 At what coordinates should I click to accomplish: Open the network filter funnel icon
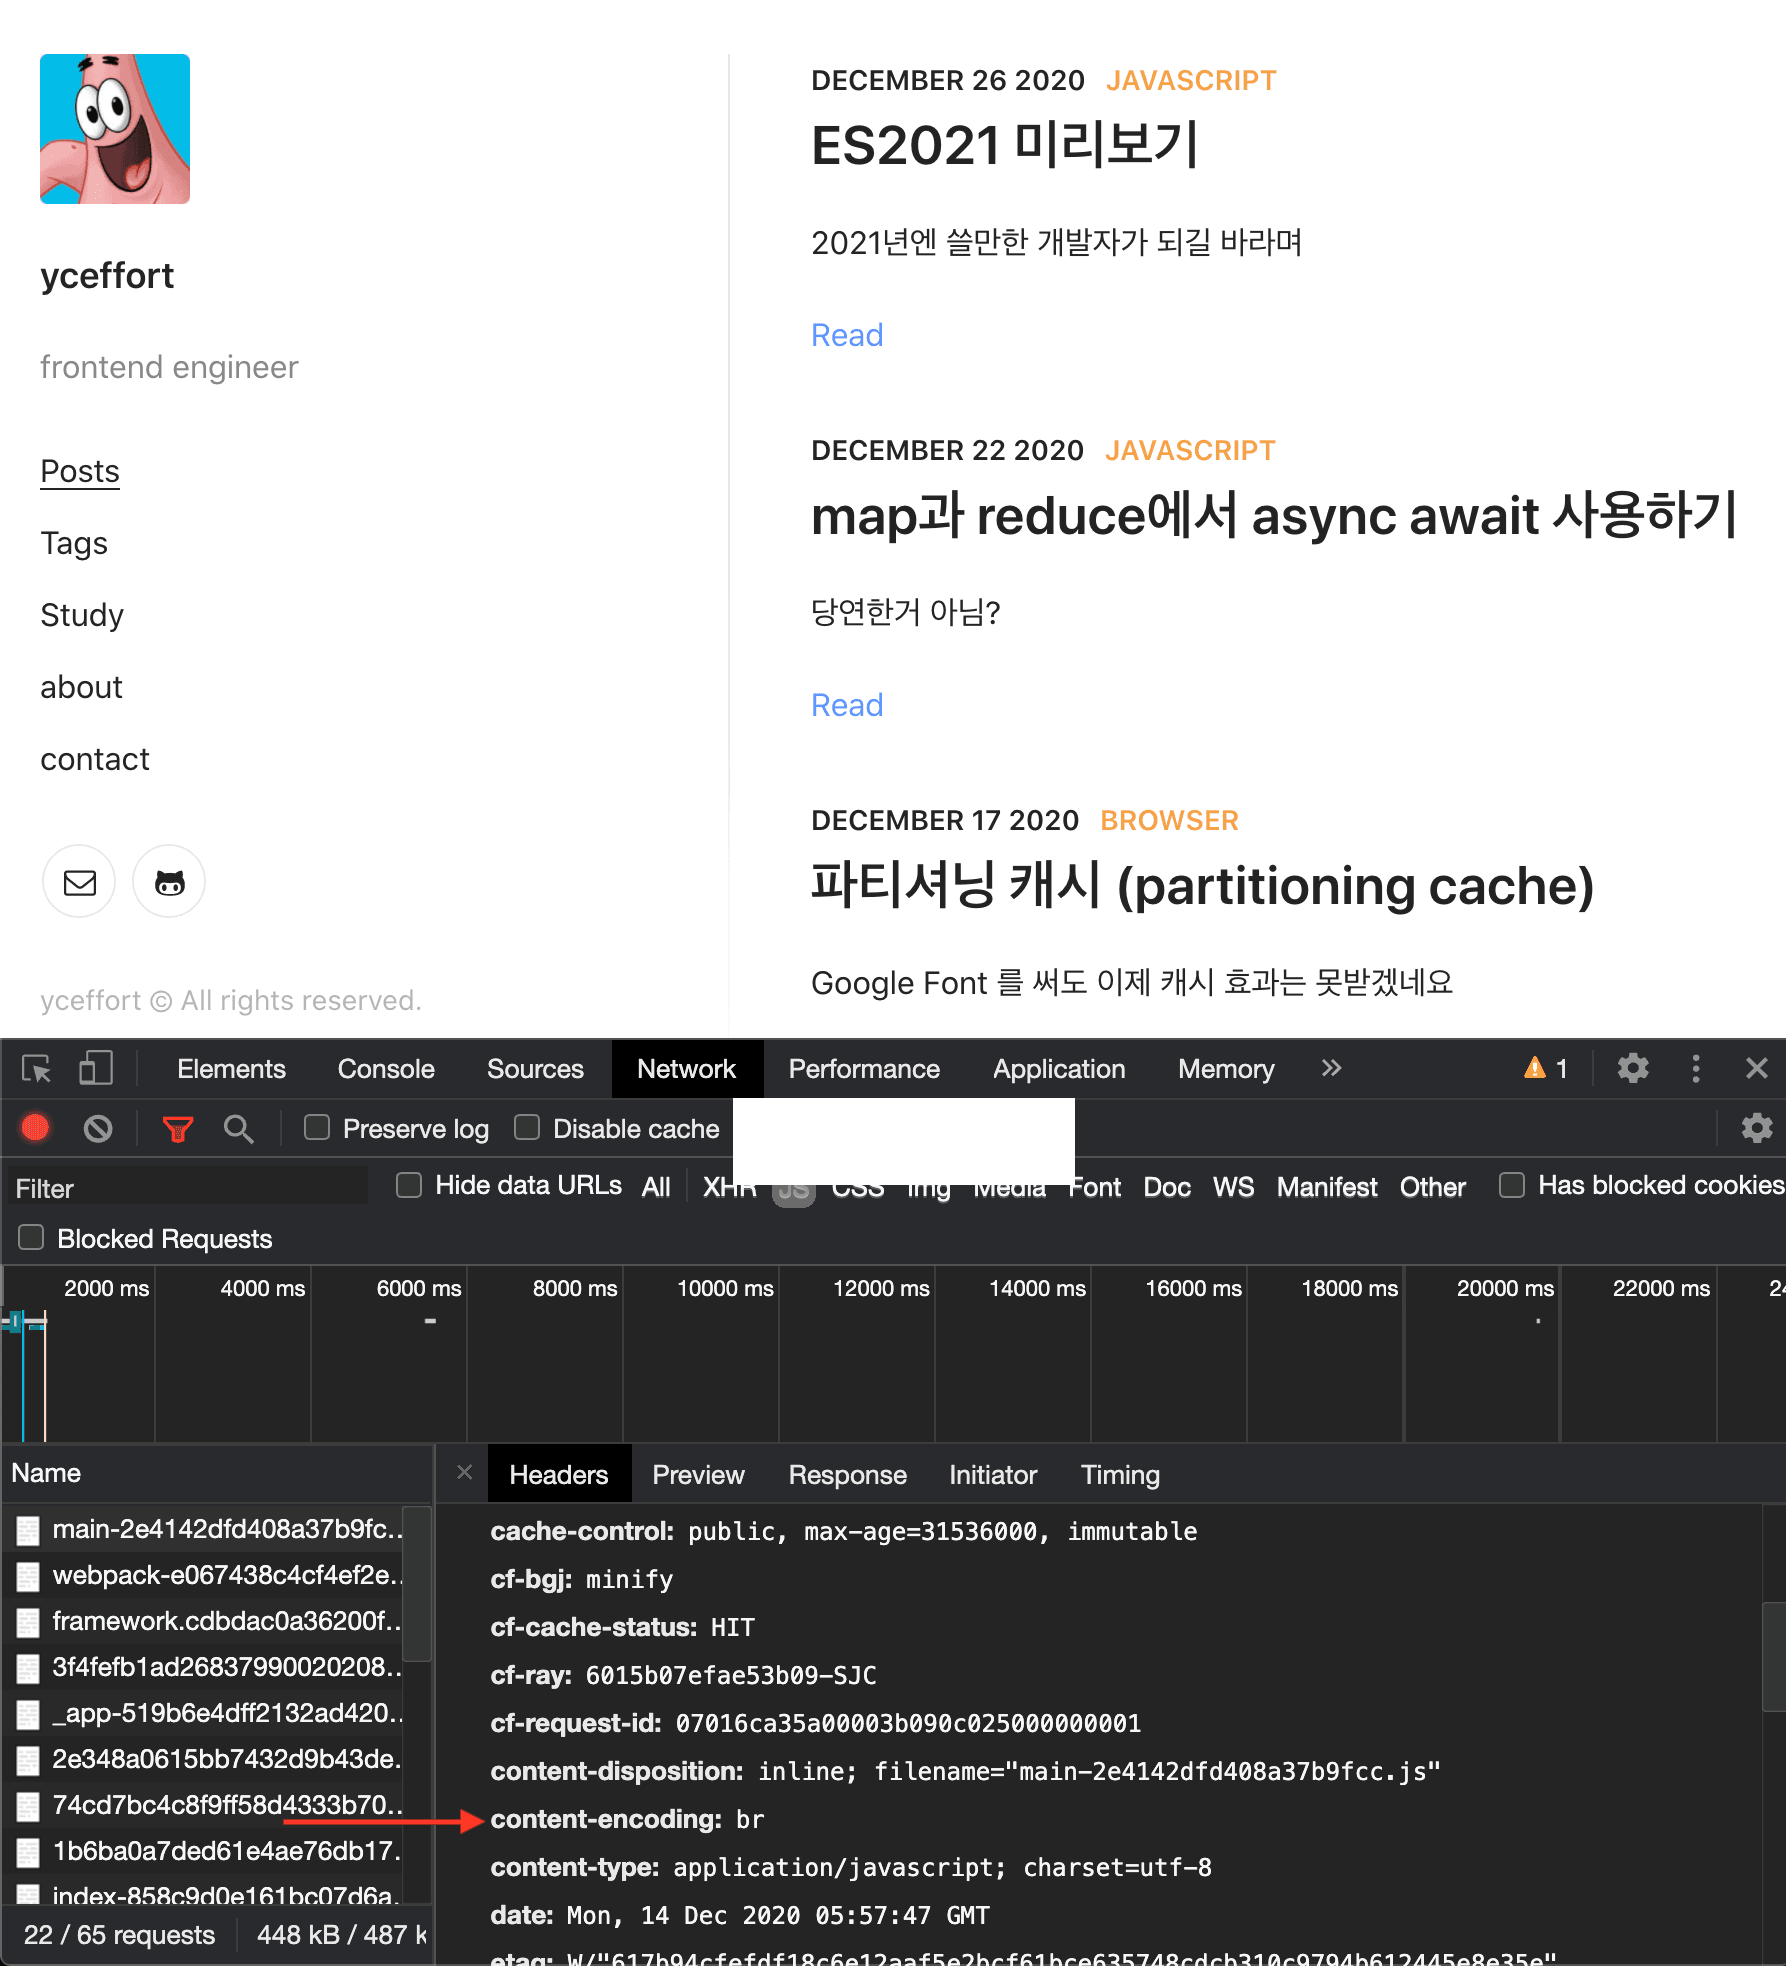177,1128
